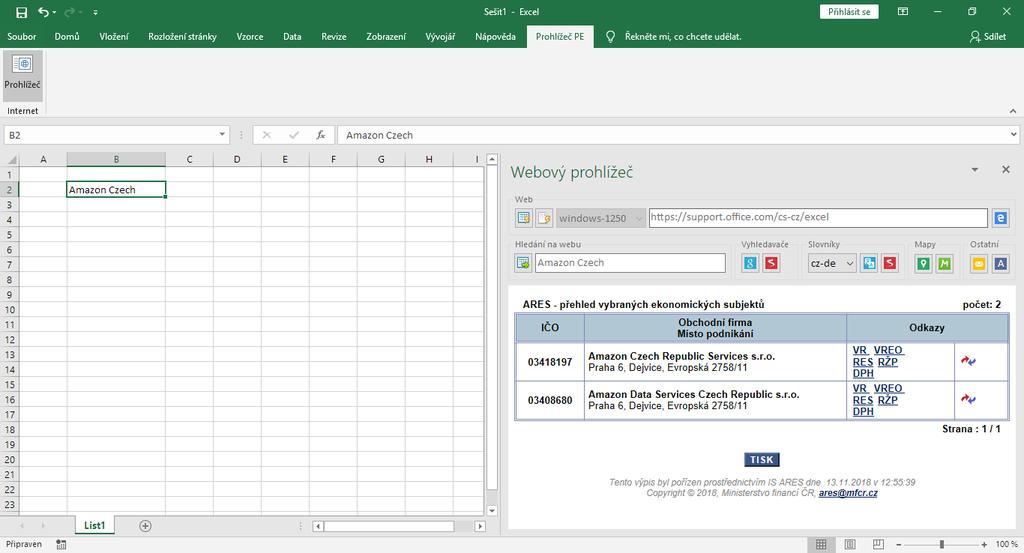Click the vertical scrollbar down arrow of the sheet
1024x553 pixels.
(x=492, y=511)
